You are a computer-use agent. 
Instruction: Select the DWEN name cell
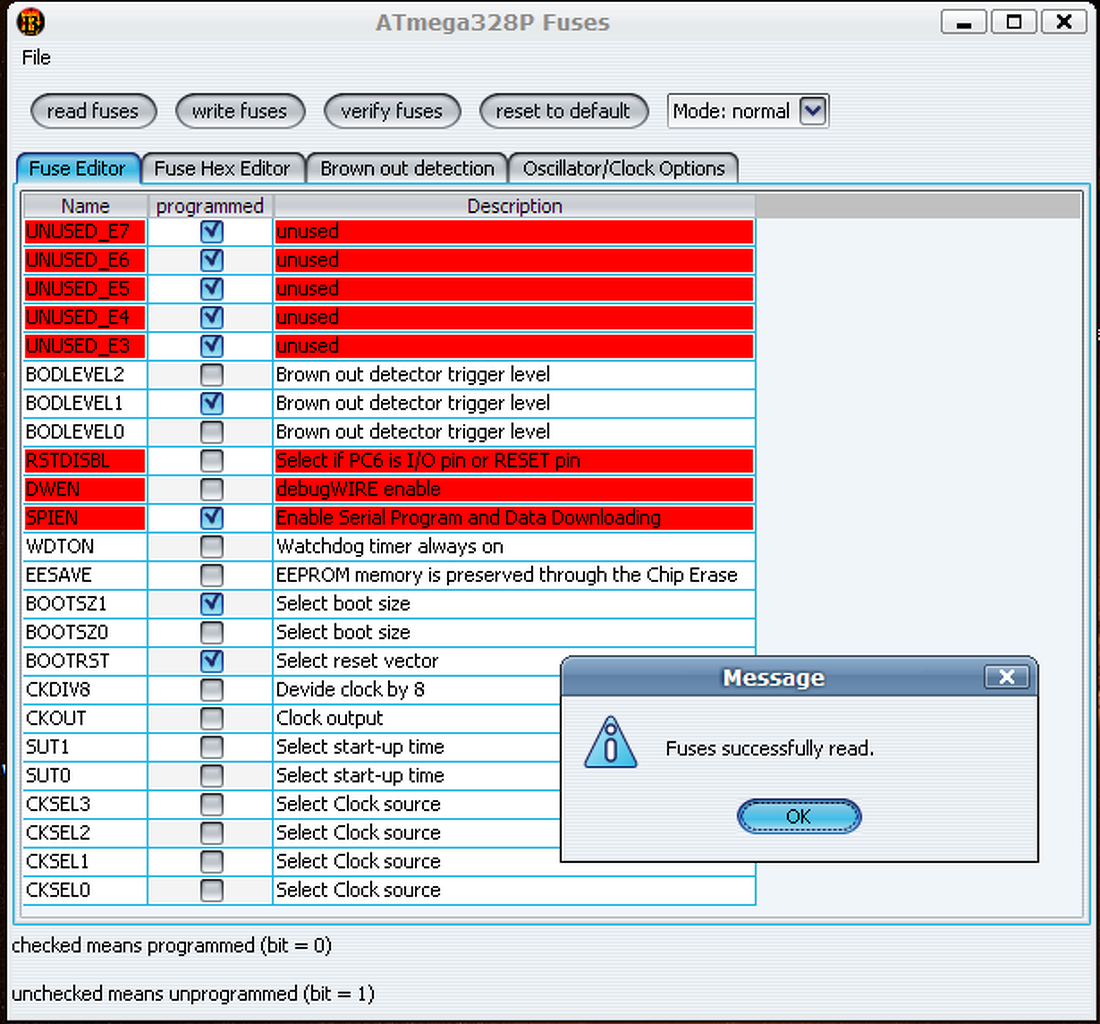pos(85,489)
